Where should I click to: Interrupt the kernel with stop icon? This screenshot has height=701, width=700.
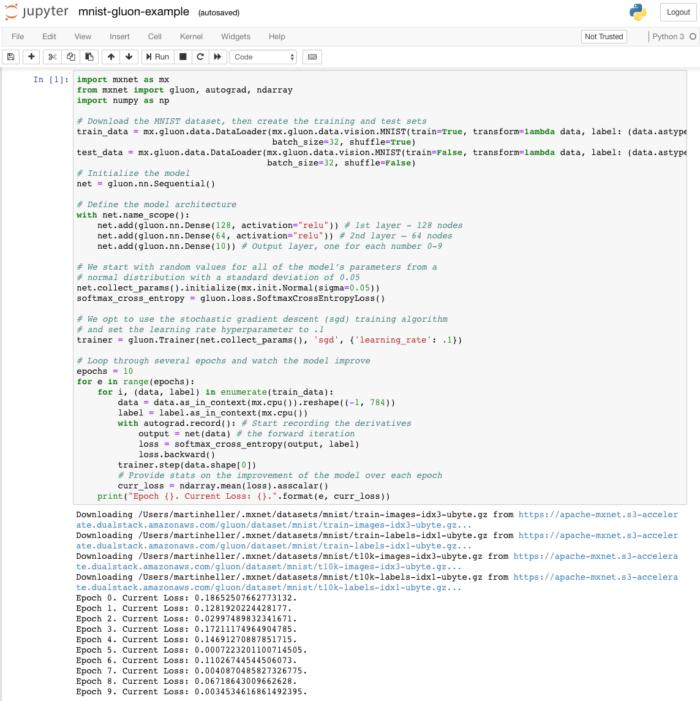click(183, 57)
